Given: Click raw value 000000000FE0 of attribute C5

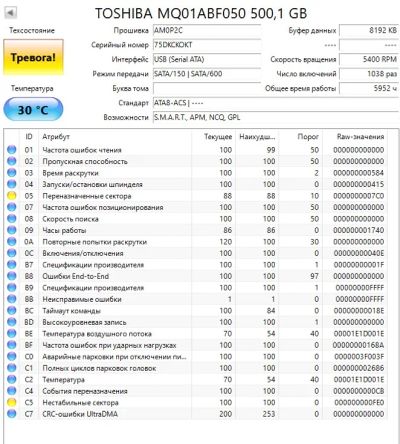Looking at the screenshot, I should point(359,403).
